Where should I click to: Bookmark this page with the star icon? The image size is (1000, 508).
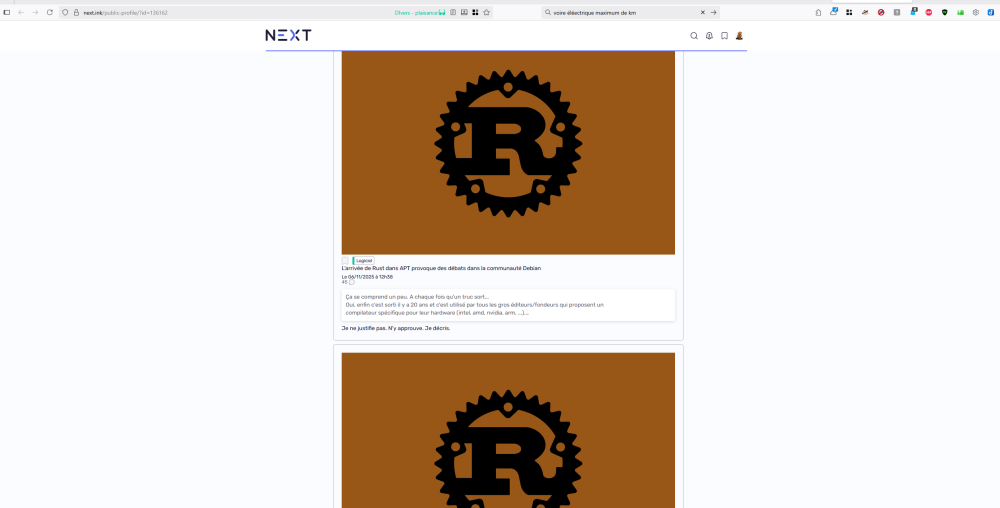click(487, 12)
